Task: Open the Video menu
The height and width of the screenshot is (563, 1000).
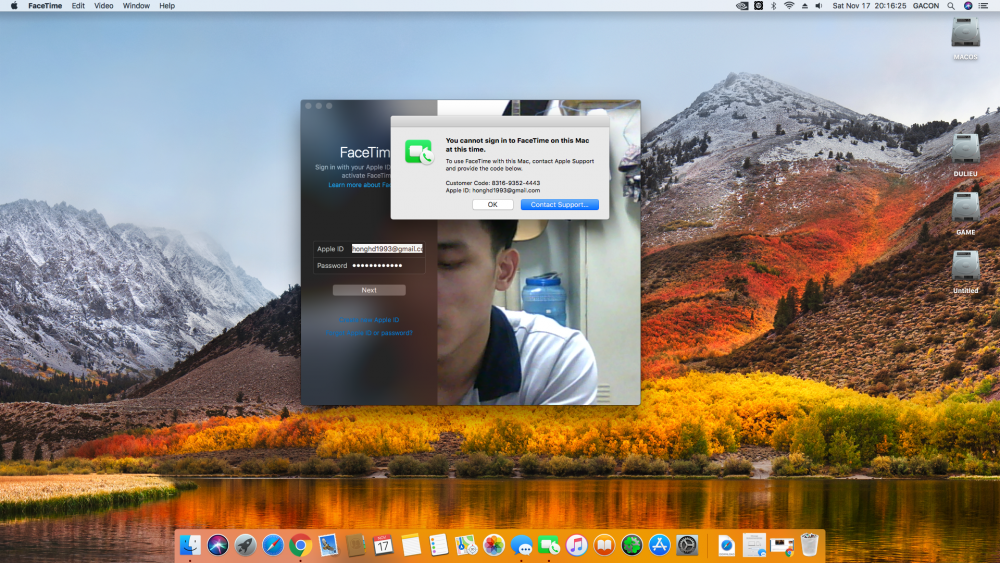Action: [103, 6]
